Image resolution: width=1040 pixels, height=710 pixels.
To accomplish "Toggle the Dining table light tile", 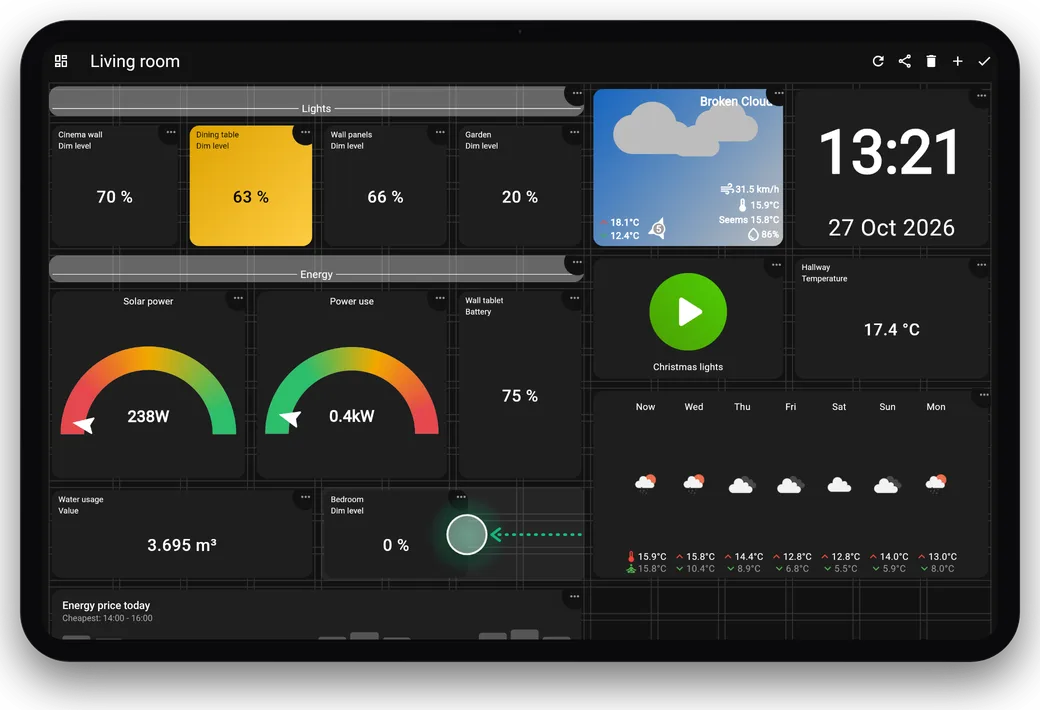I will (251, 186).
